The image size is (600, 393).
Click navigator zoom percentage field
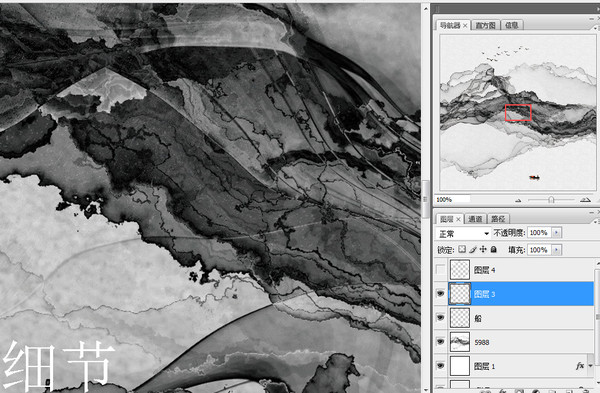click(x=453, y=199)
